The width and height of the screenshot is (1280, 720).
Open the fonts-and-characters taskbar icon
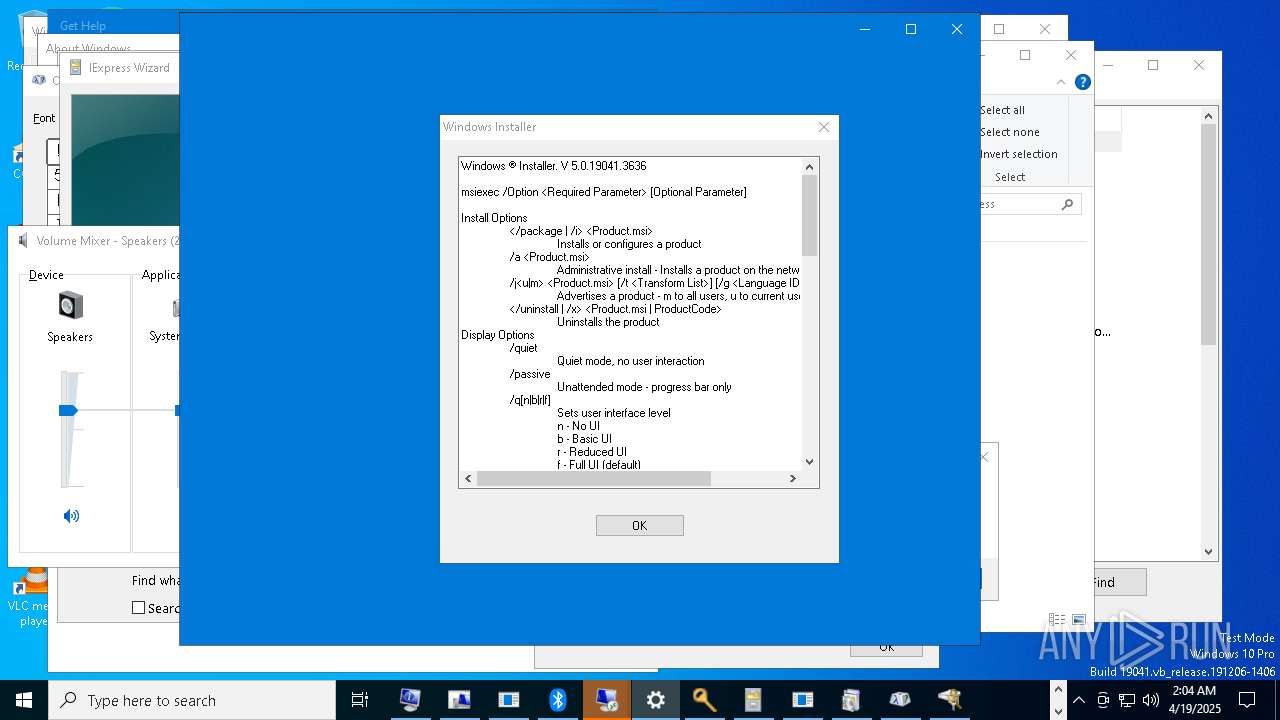[900, 700]
